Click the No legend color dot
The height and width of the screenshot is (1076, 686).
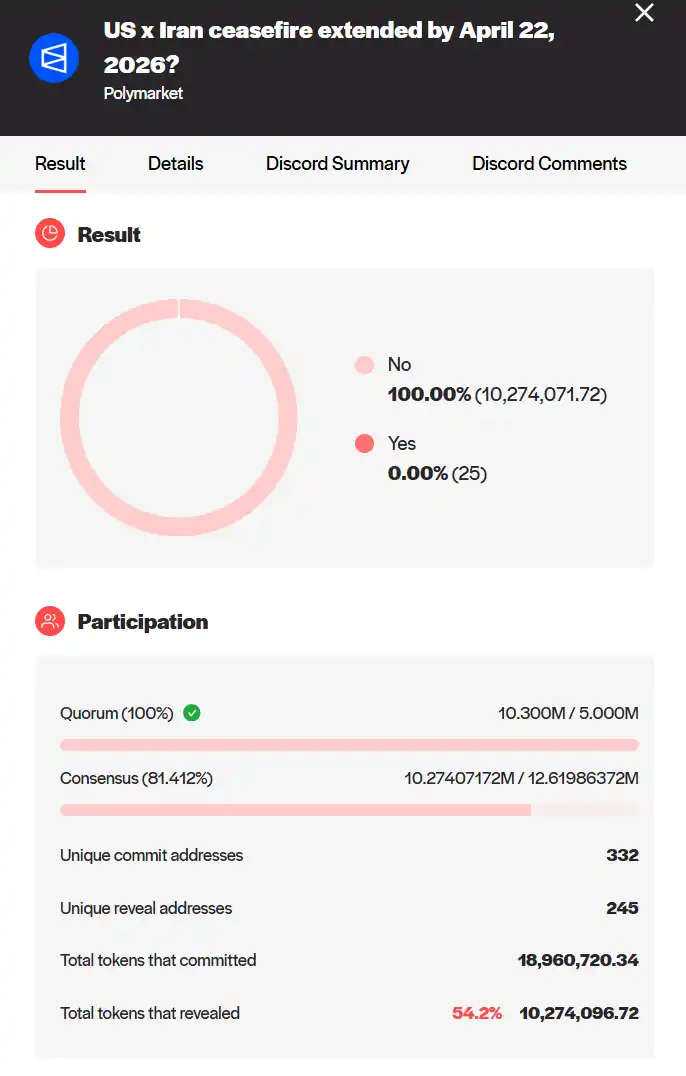tap(364, 365)
